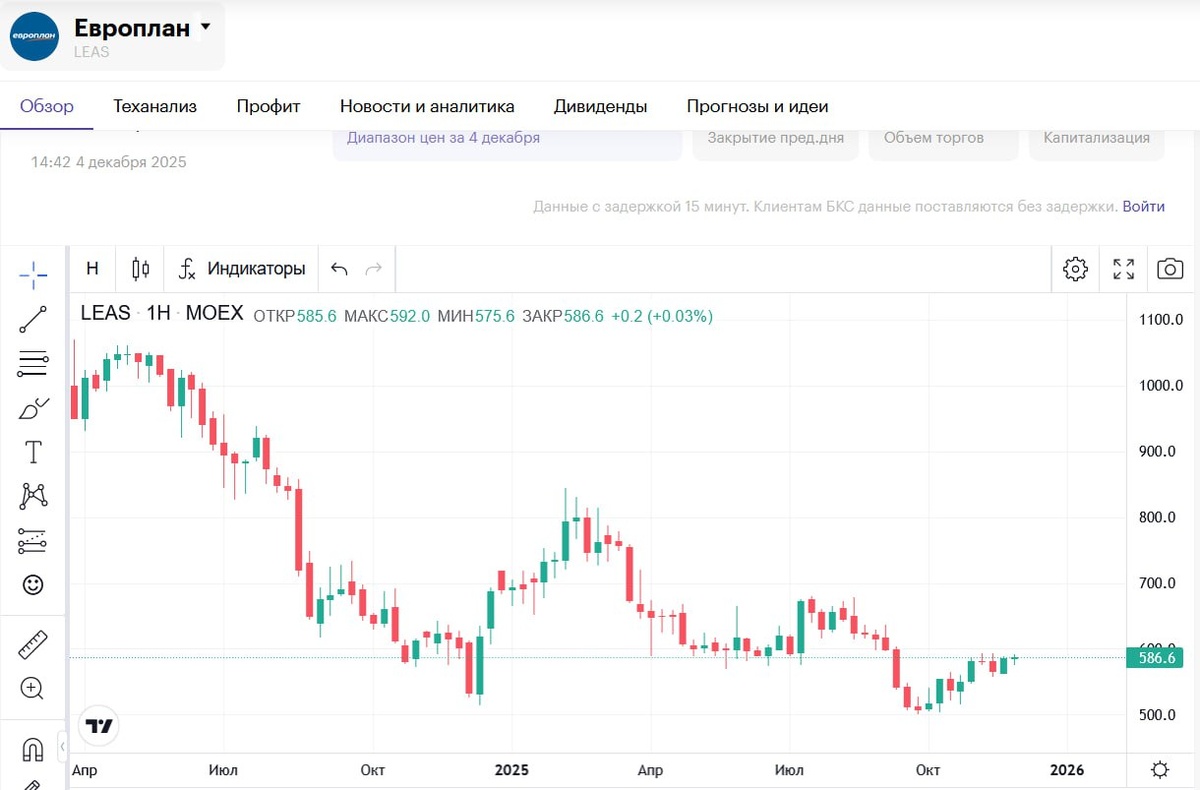Click the 2025 label on time axis
Screen dimensions: 1200x790
tap(511, 770)
